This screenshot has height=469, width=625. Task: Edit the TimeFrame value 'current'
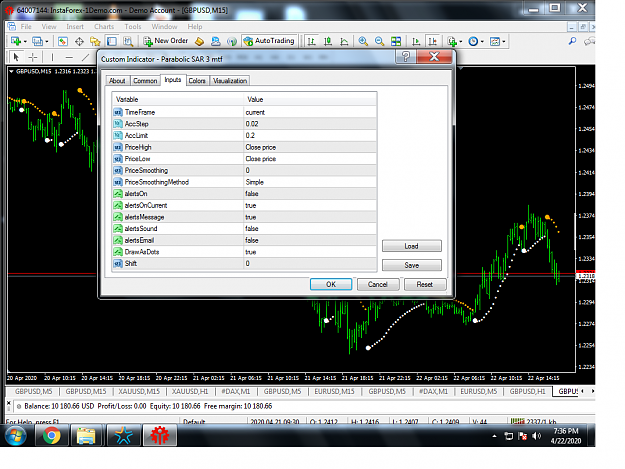click(310, 112)
